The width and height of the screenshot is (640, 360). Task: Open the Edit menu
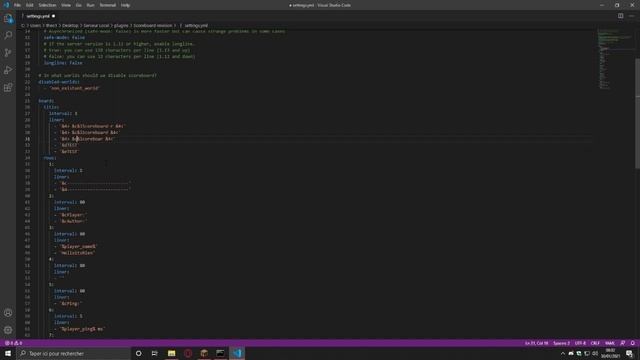[x=29, y=5]
